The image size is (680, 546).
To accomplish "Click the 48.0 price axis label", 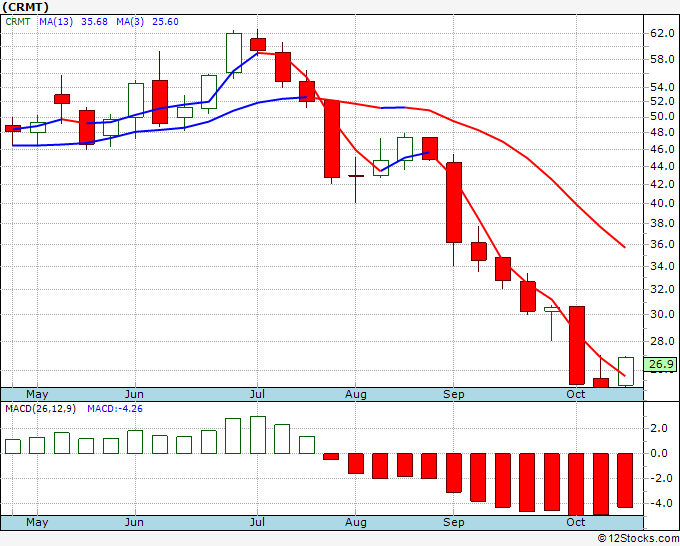I will pyautogui.click(x=662, y=132).
